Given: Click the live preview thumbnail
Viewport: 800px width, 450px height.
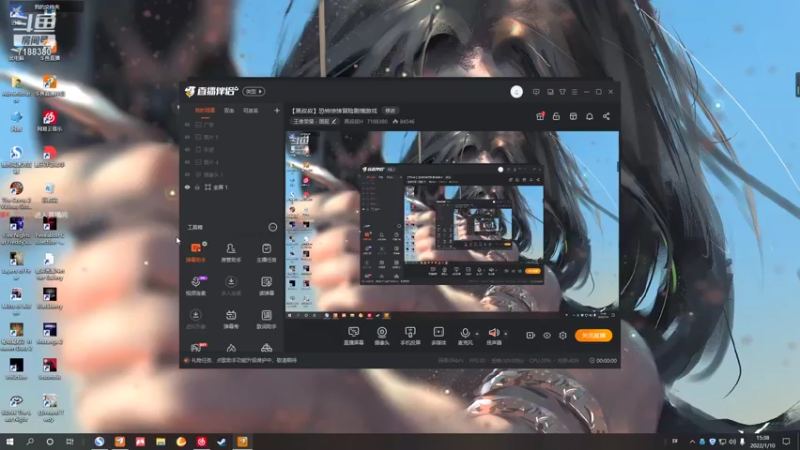Looking at the screenshot, I should (x=452, y=225).
